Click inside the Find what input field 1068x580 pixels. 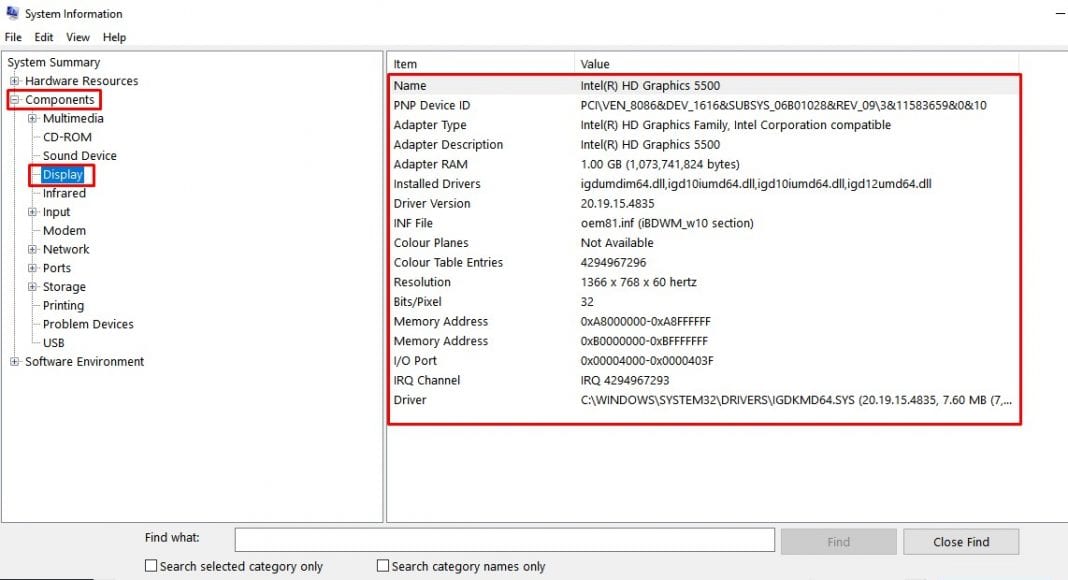click(x=504, y=540)
